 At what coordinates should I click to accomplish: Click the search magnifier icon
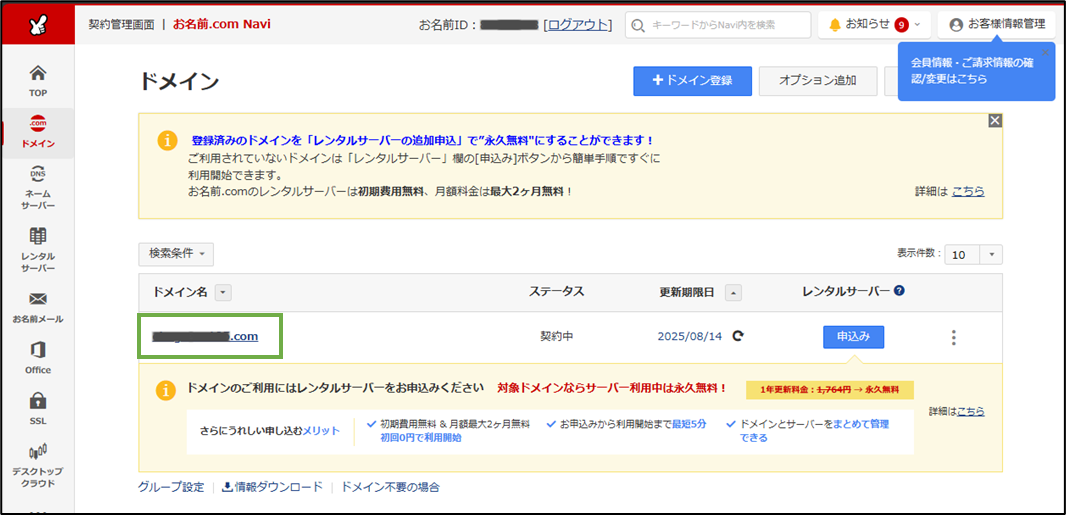(x=637, y=25)
